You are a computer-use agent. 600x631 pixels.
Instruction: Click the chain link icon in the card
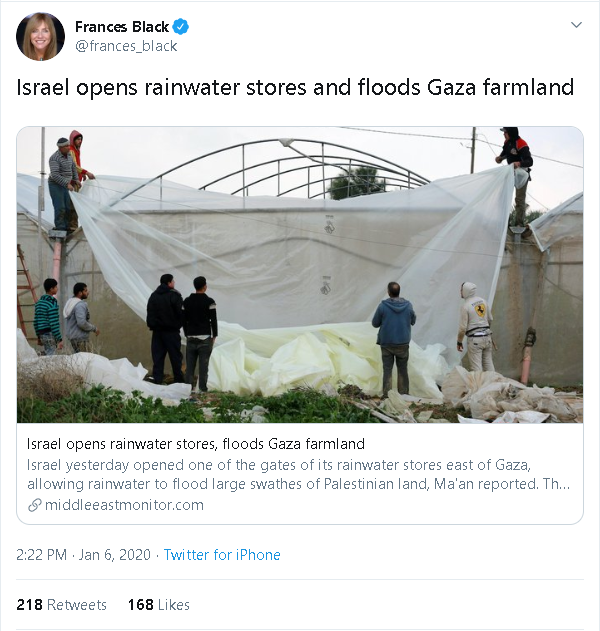click(x=35, y=505)
